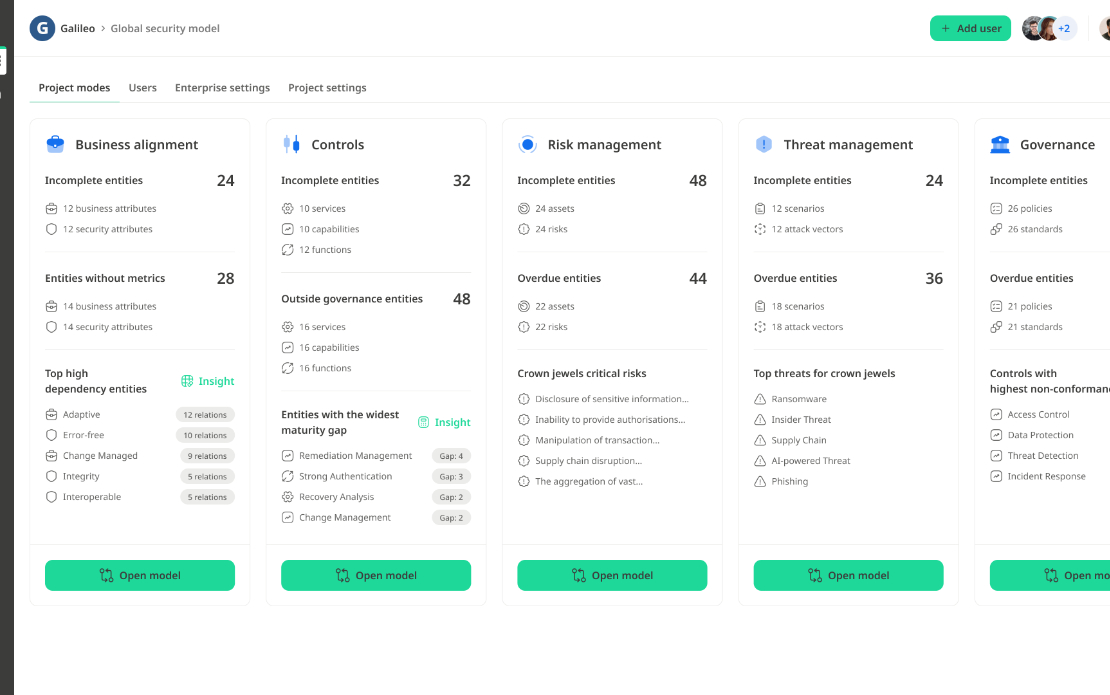
Task: Click the icon next to Disclosure of sensitive information
Action: pyautogui.click(x=524, y=399)
